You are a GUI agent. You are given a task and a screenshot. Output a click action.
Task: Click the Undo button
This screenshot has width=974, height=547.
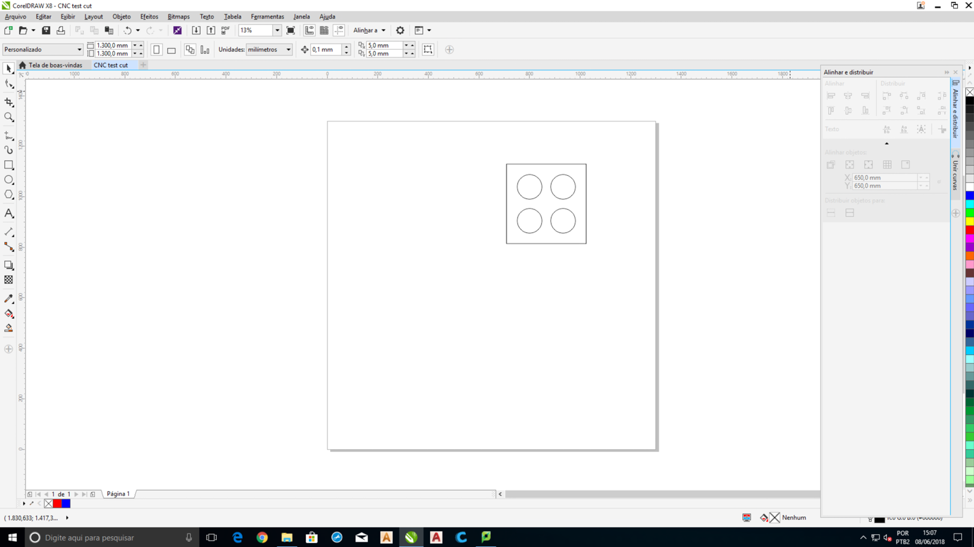tap(127, 30)
